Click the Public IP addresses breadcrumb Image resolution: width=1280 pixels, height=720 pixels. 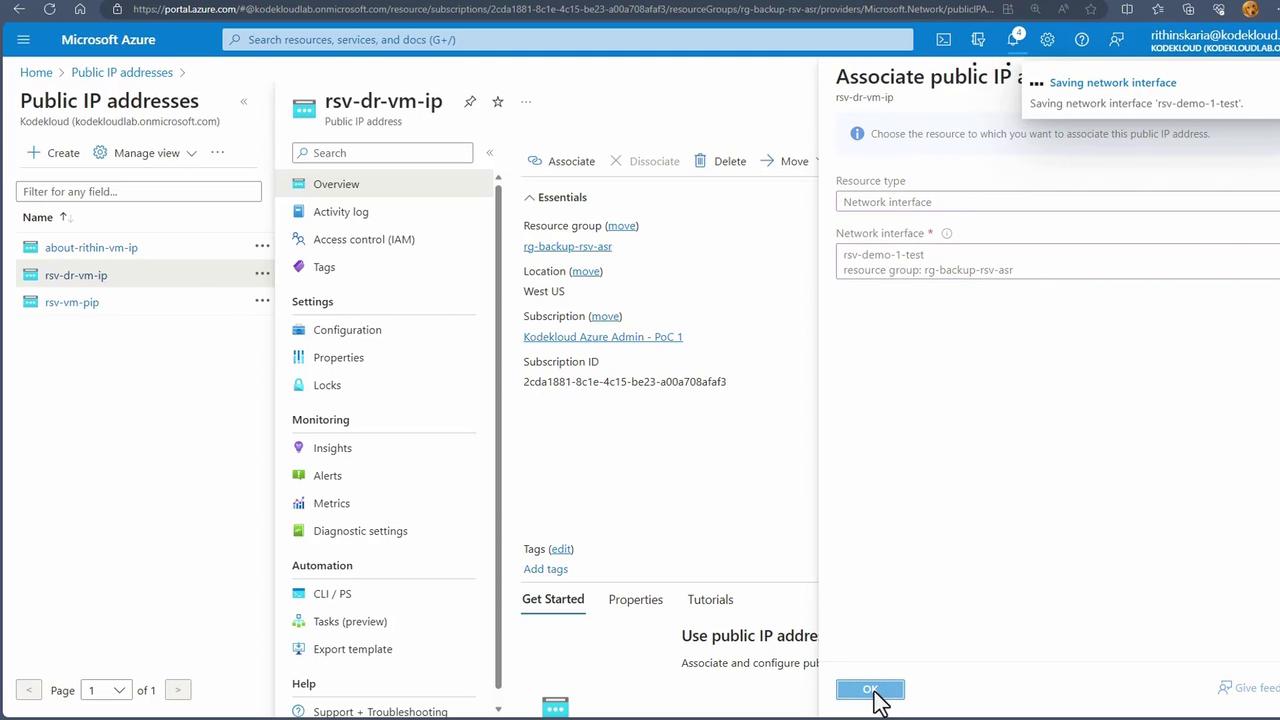pyautogui.click(x=122, y=73)
